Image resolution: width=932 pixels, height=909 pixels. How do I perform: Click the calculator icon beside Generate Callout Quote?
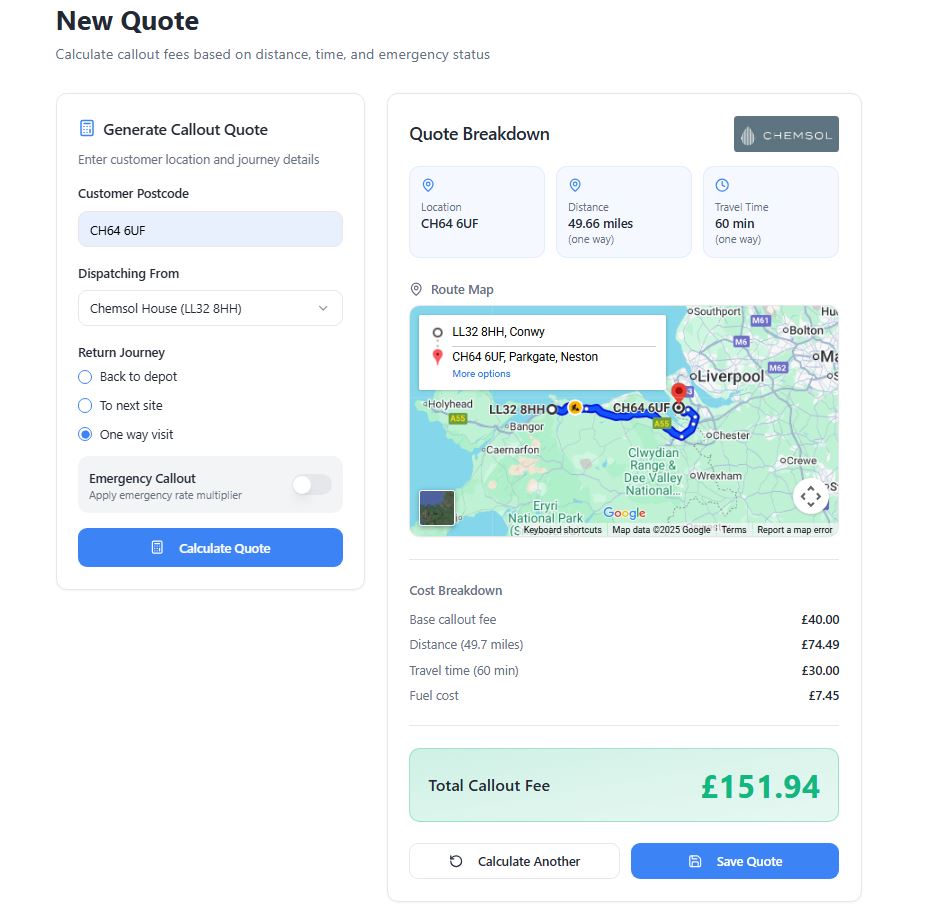[x=85, y=128]
